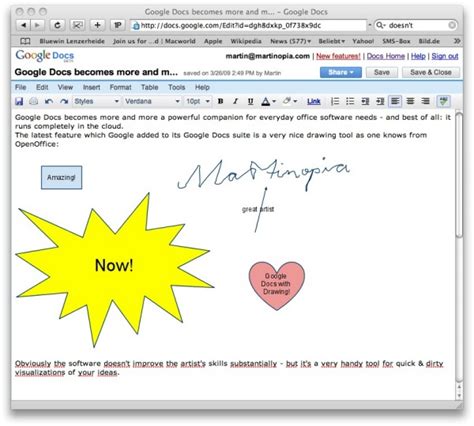This screenshot has width=474, height=426.
Task: Insert a numbered list
Action: click(x=335, y=101)
